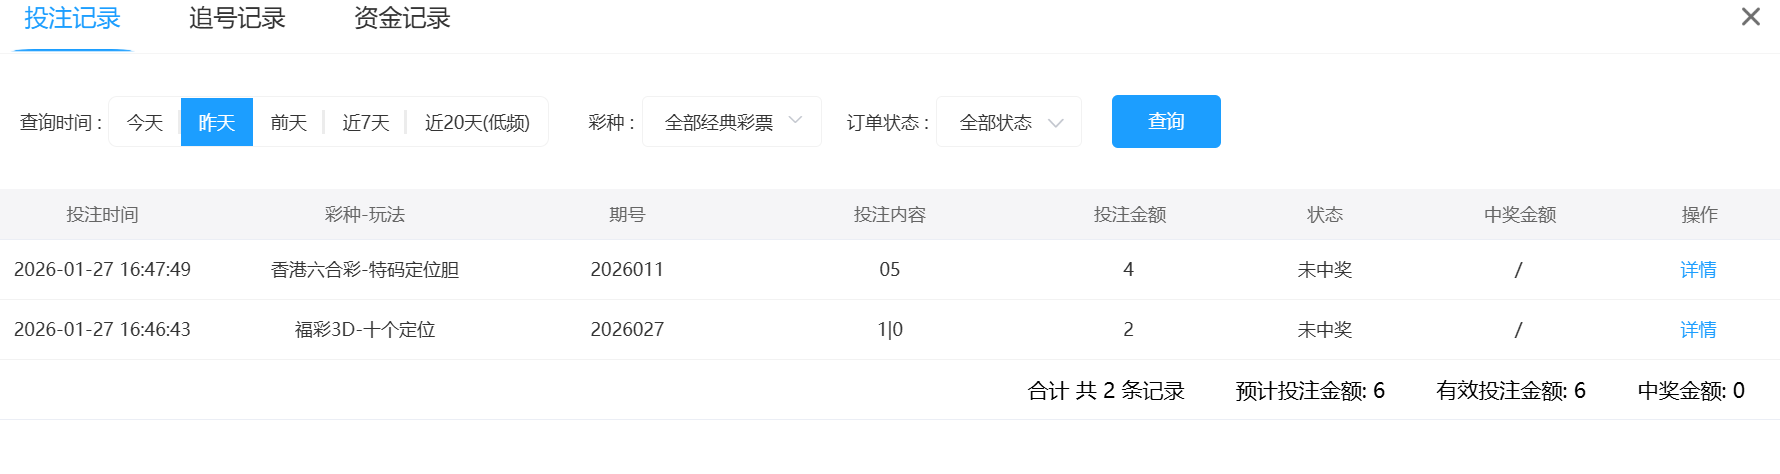This screenshot has width=1780, height=474.
Task: Switch to the 追号记录 tab
Action: coord(237,19)
